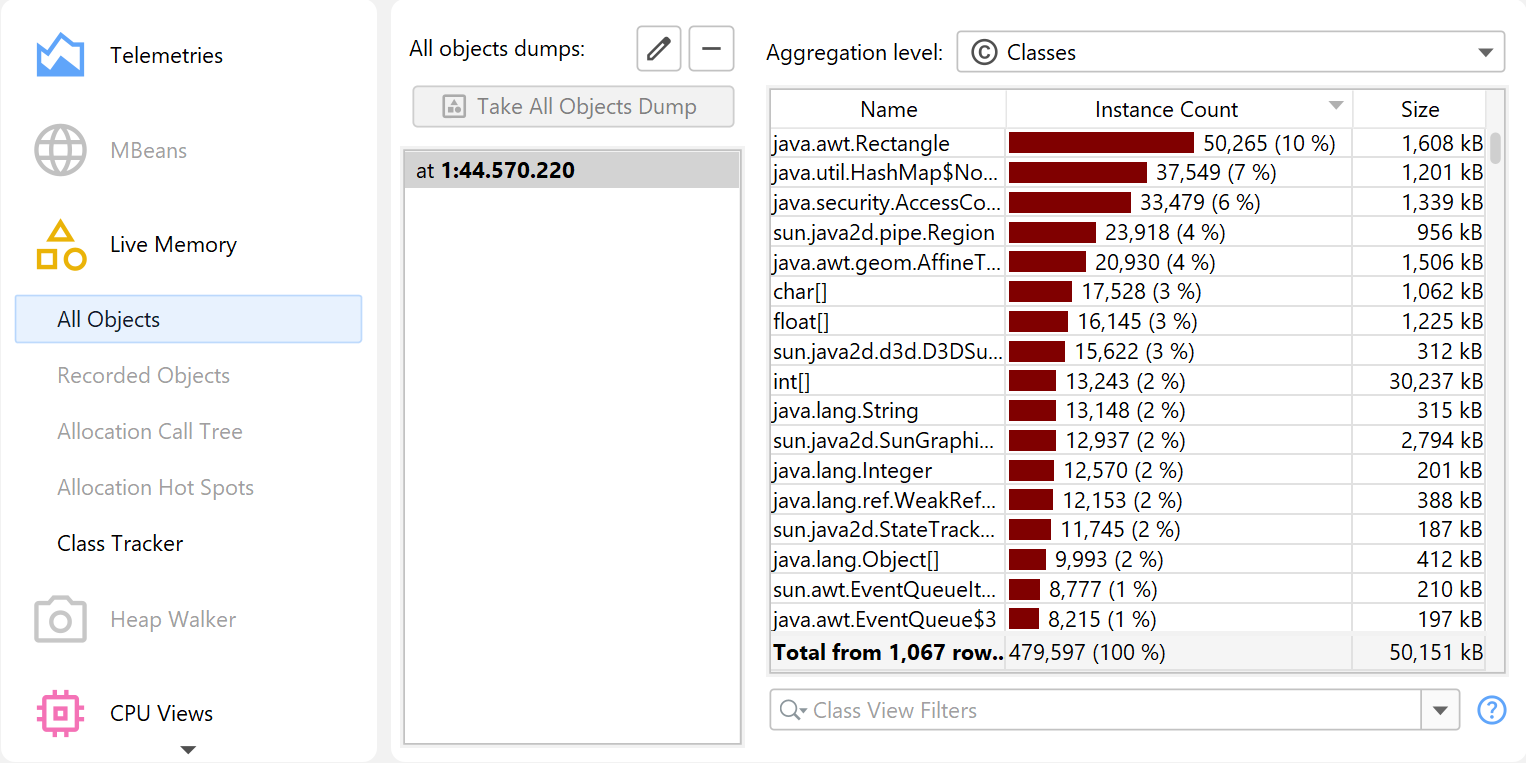Select the sun.java2d.pipe.Region row
1526x763 pixels.
tap(1128, 233)
